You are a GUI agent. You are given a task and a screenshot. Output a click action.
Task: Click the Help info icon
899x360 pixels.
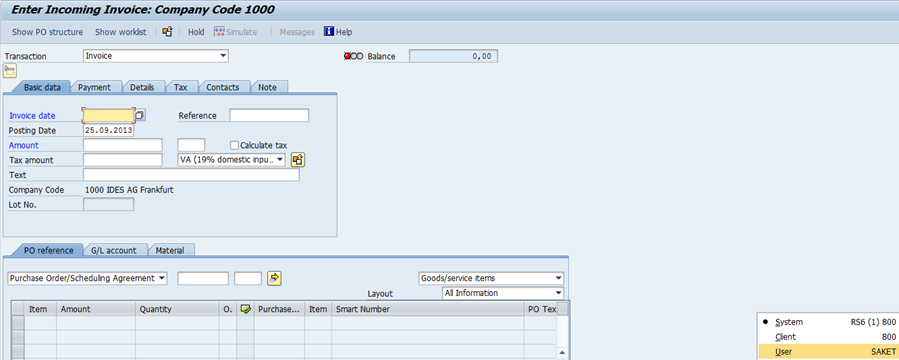(x=329, y=32)
